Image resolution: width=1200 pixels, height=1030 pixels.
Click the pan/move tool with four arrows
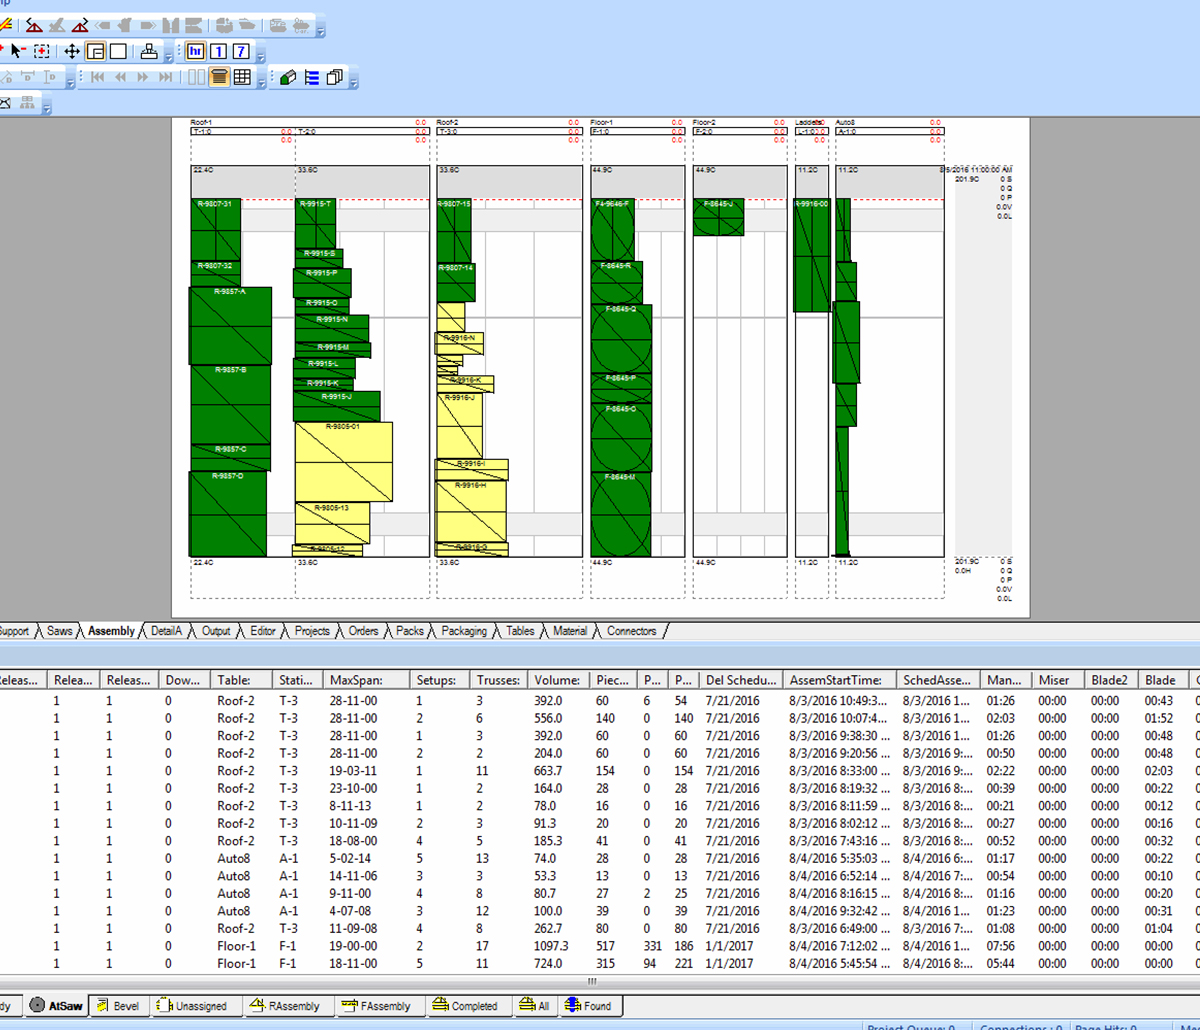(x=72, y=51)
